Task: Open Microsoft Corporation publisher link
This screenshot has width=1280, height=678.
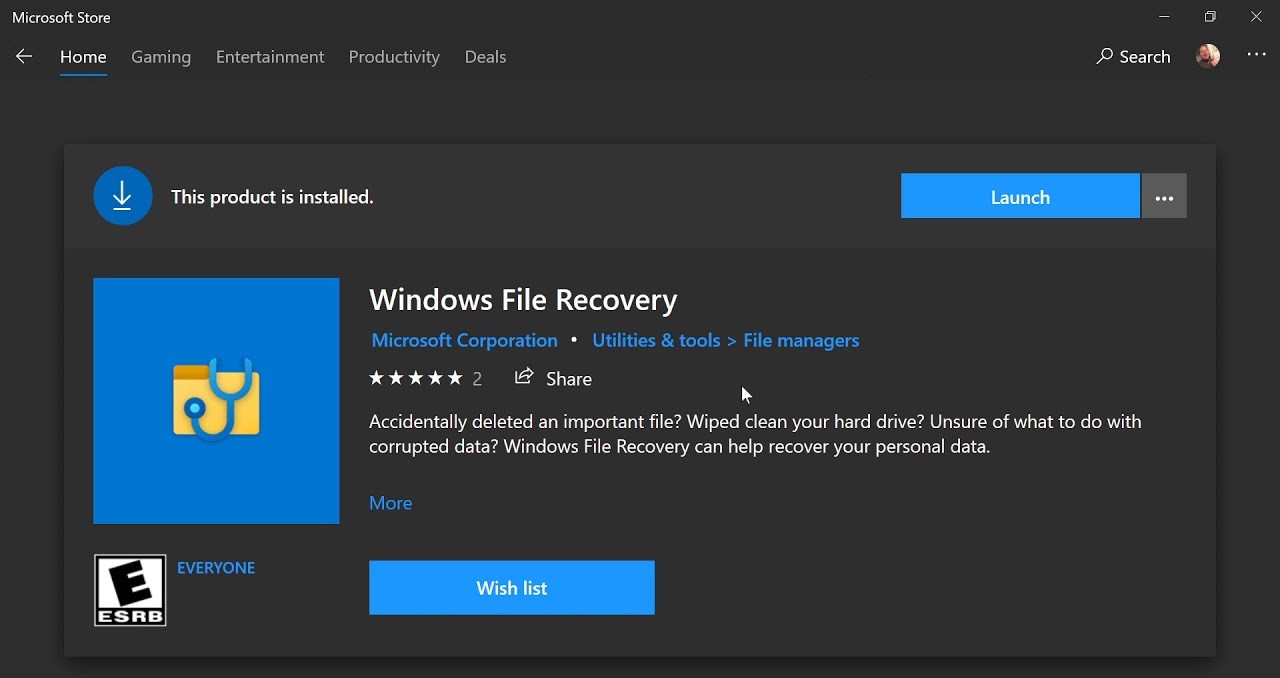Action: (x=465, y=340)
